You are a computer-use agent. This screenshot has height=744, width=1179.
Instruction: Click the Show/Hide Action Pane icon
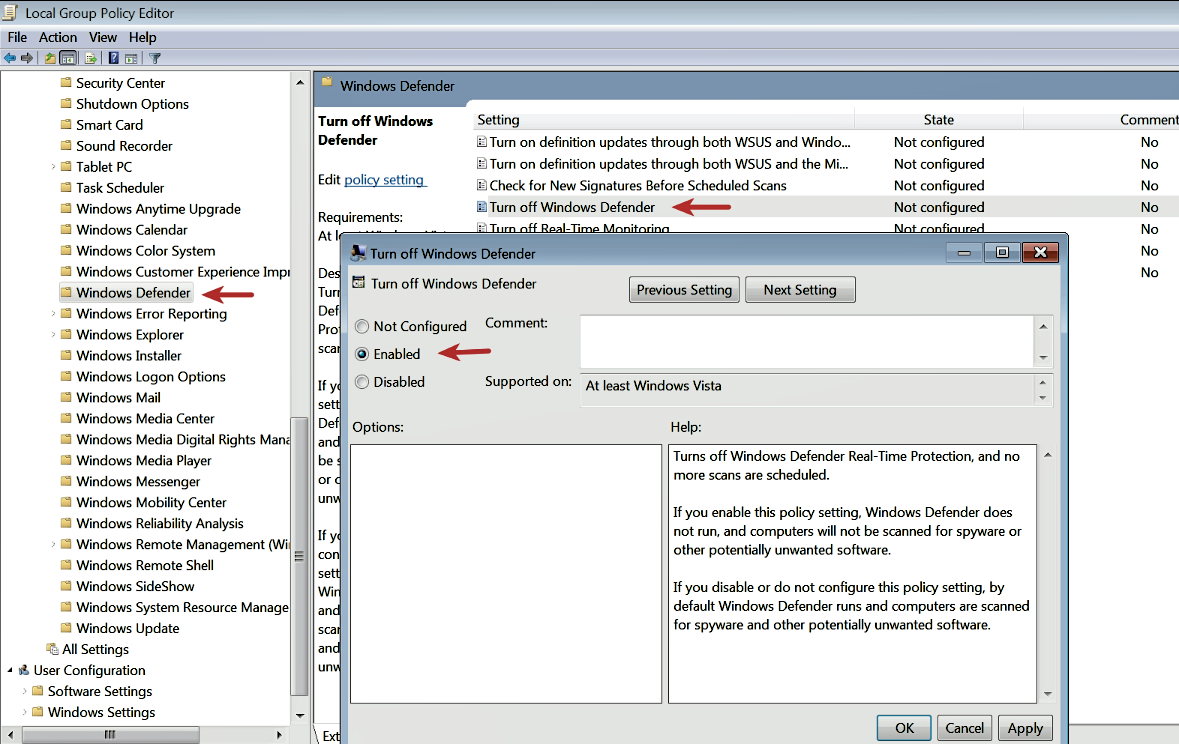coord(131,58)
